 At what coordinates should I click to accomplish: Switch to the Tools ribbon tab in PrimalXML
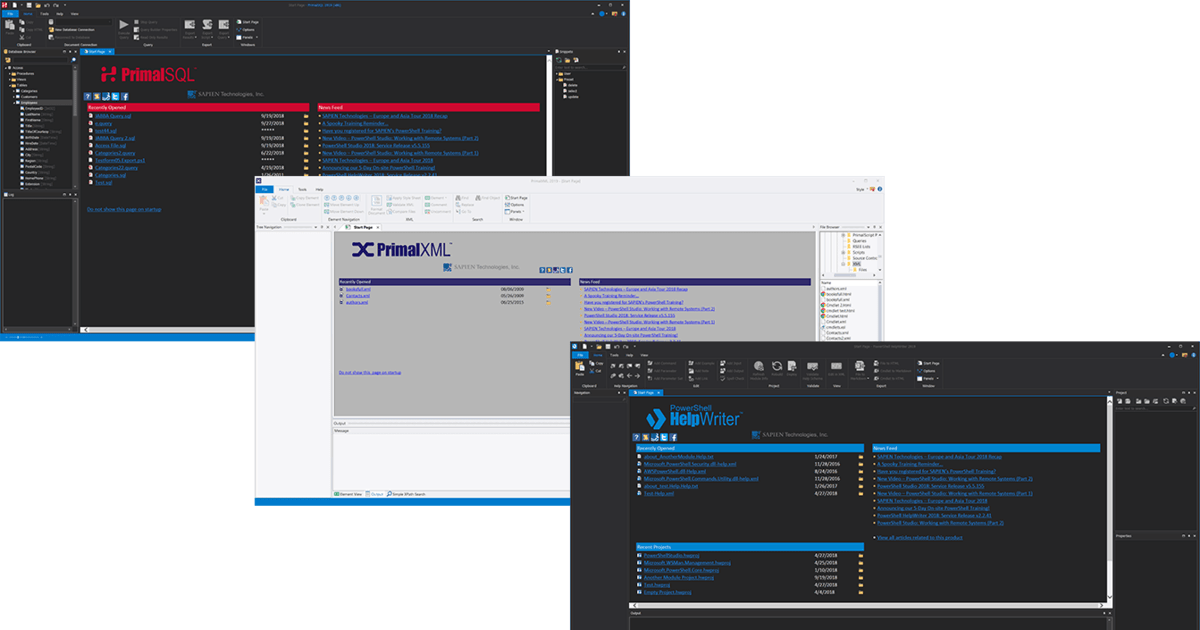tap(303, 188)
